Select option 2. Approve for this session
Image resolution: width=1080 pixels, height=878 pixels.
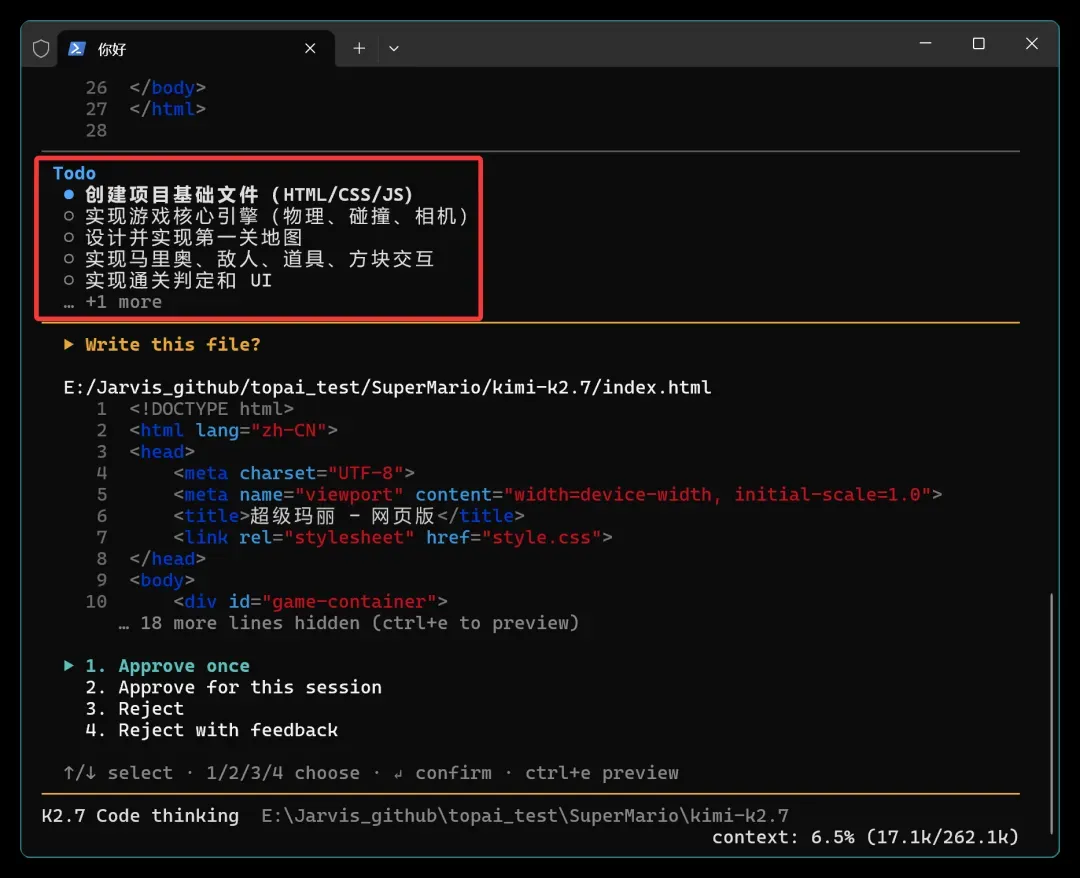tap(233, 687)
